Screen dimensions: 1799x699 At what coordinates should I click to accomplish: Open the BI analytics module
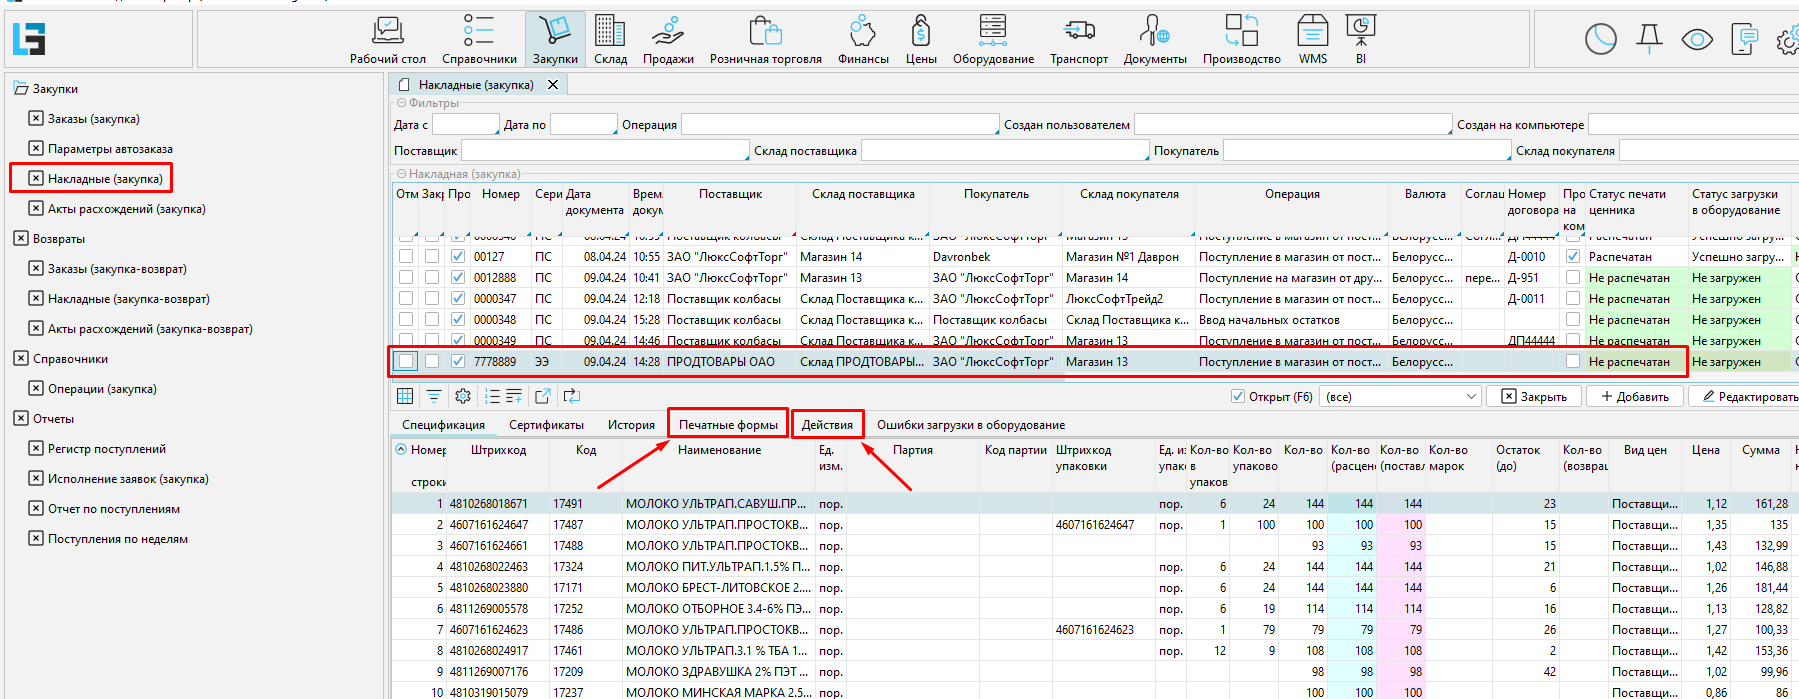click(1360, 40)
